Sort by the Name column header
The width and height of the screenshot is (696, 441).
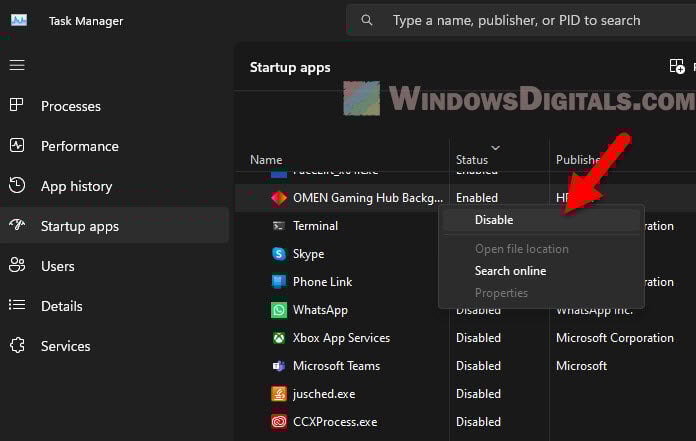266,160
